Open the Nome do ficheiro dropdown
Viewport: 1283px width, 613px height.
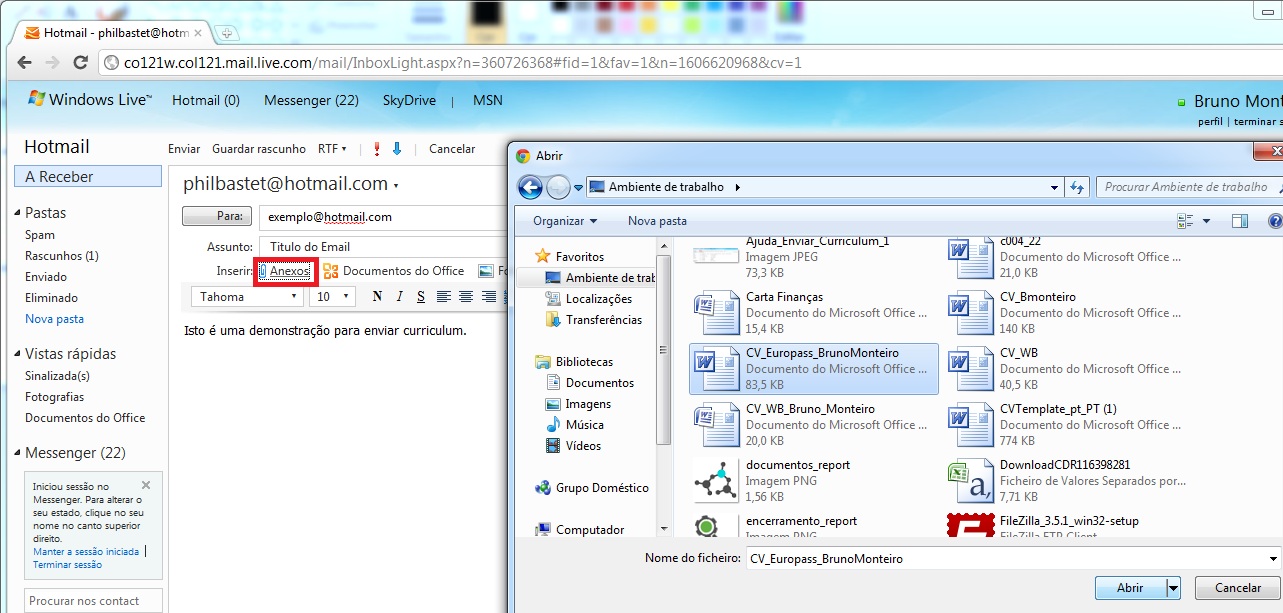(x=1273, y=559)
